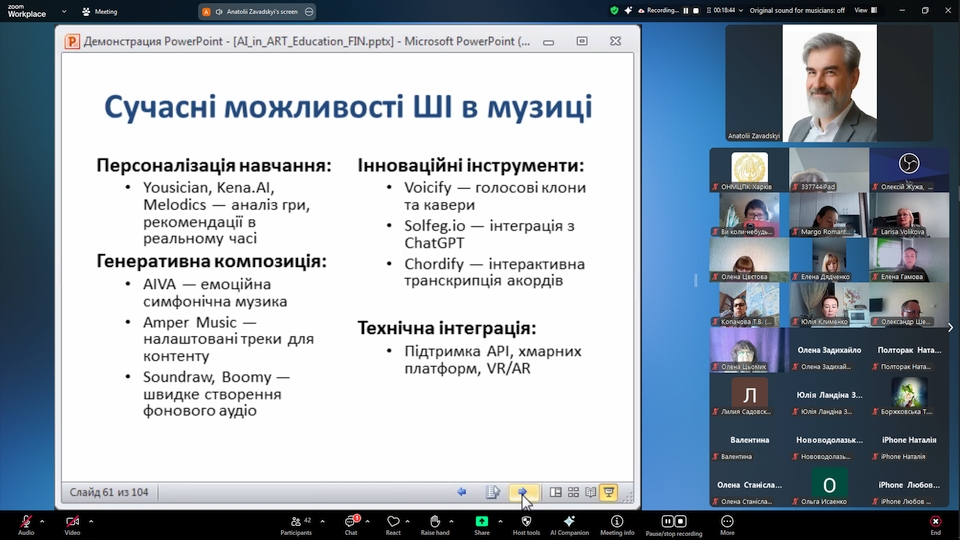Screen dimensions: 960x540
Task: Click the Recording... indicator label
Action: (662, 10)
